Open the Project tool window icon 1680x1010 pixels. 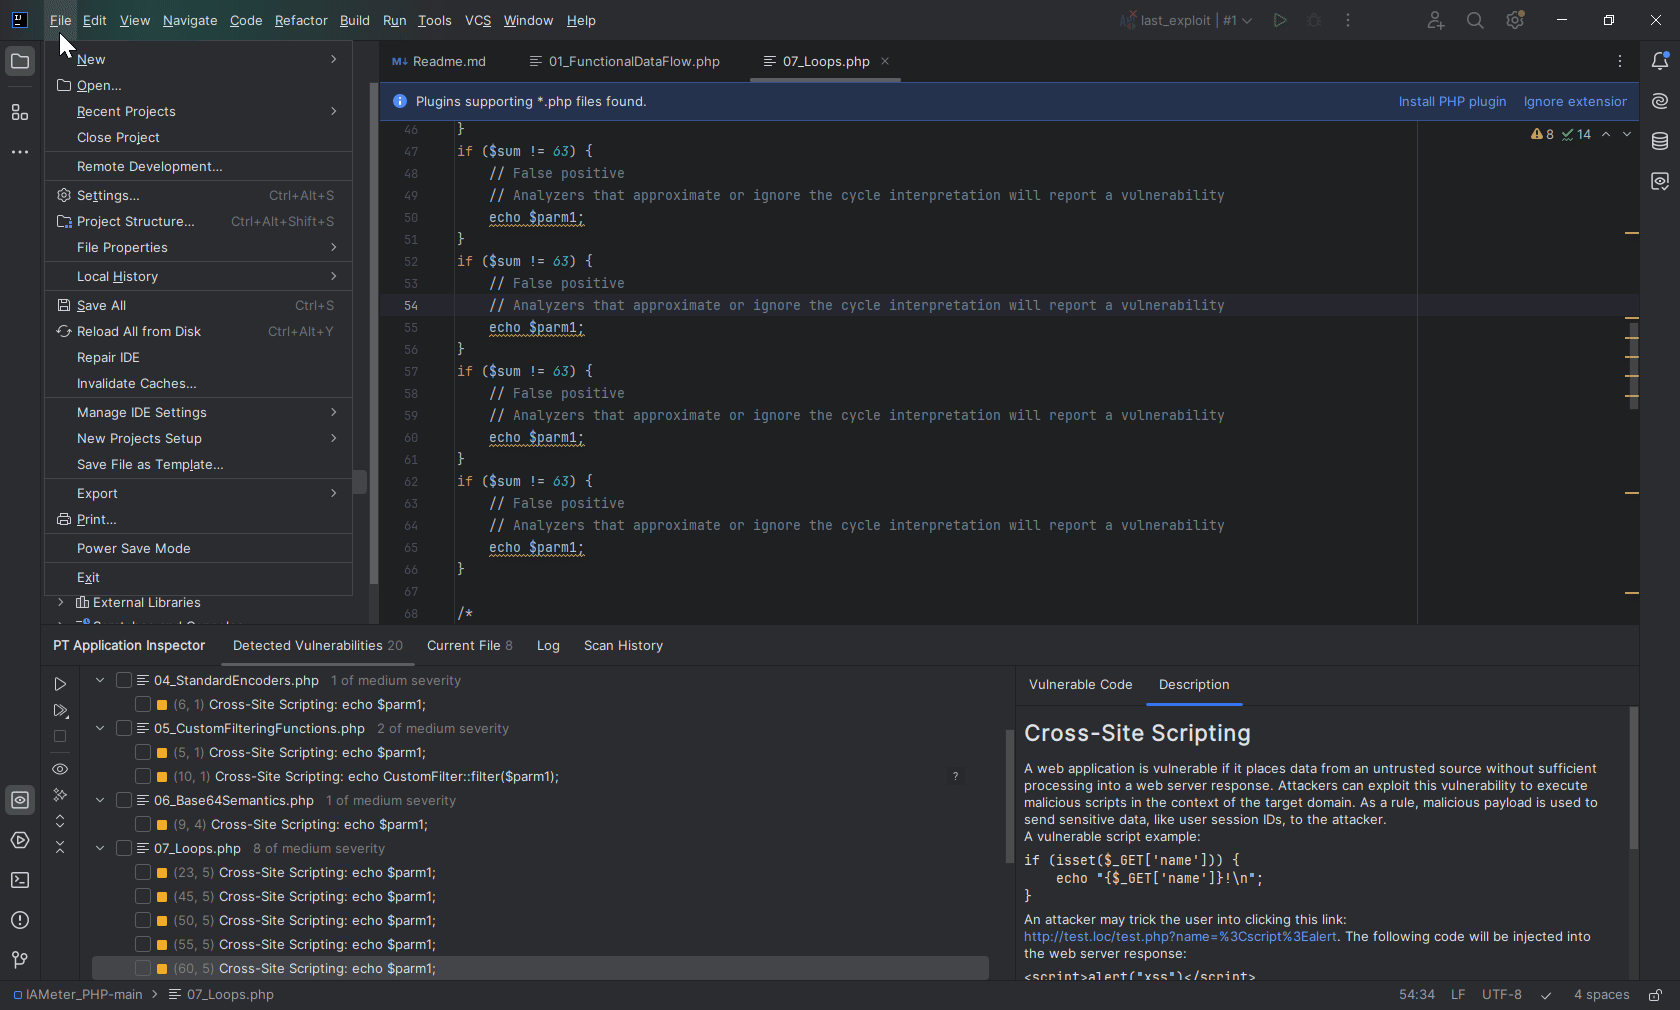click(20, 62)
